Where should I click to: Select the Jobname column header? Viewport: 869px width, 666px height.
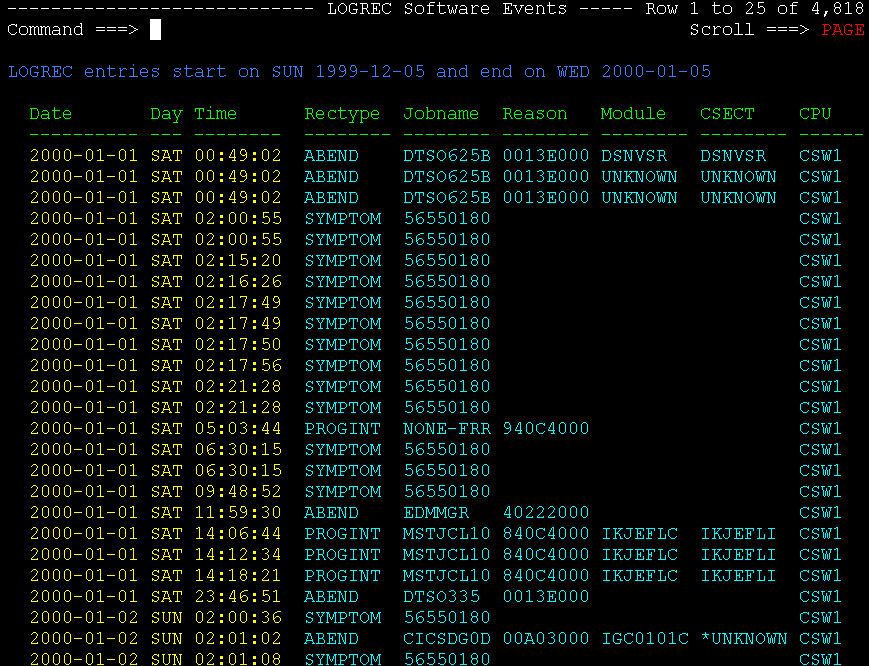click(441, 114)
